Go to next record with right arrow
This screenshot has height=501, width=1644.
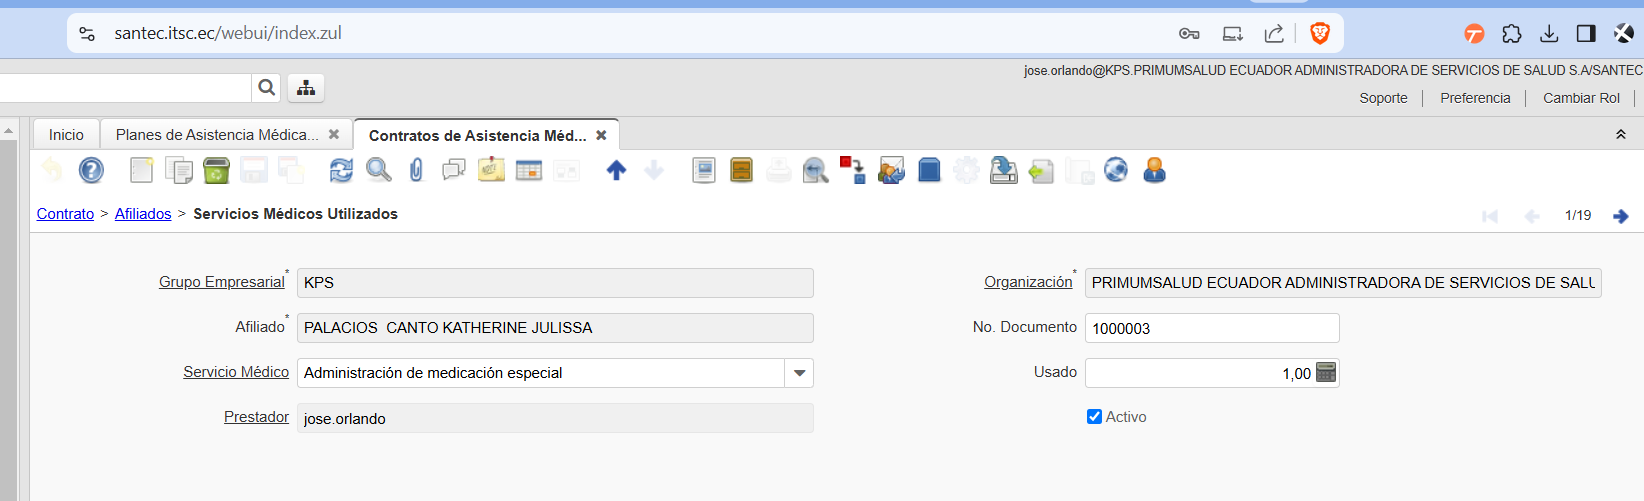click(1621, 216)
